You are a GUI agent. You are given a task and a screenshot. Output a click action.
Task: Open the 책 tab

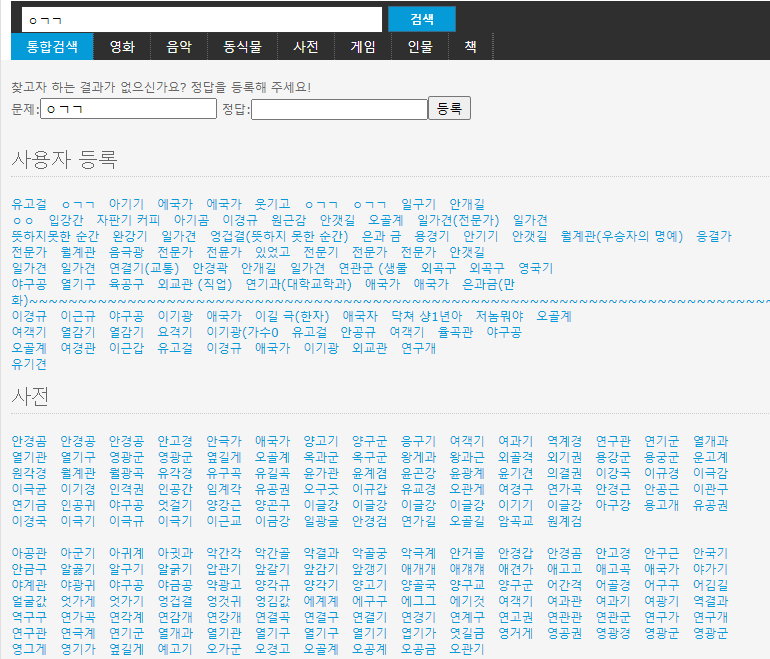(470, 47)
